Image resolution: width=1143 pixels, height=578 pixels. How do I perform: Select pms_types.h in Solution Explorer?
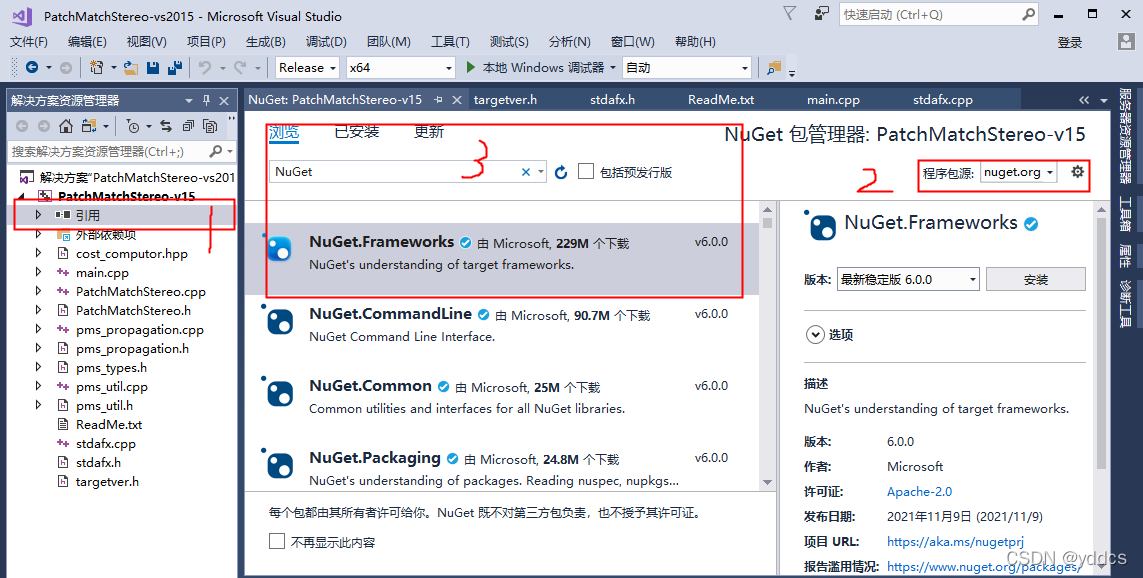[112, 367]
